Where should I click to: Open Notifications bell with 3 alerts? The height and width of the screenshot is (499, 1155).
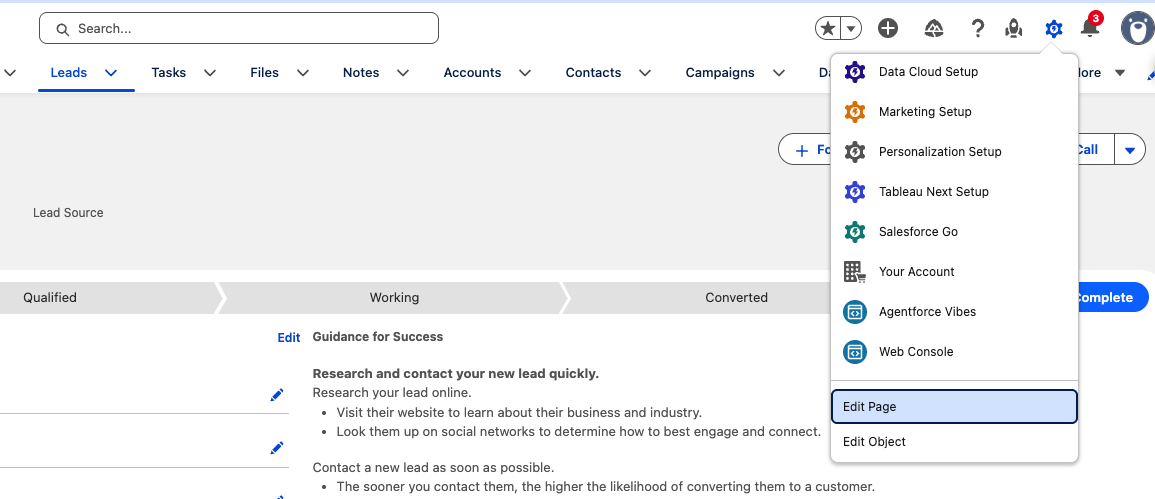1089,28
